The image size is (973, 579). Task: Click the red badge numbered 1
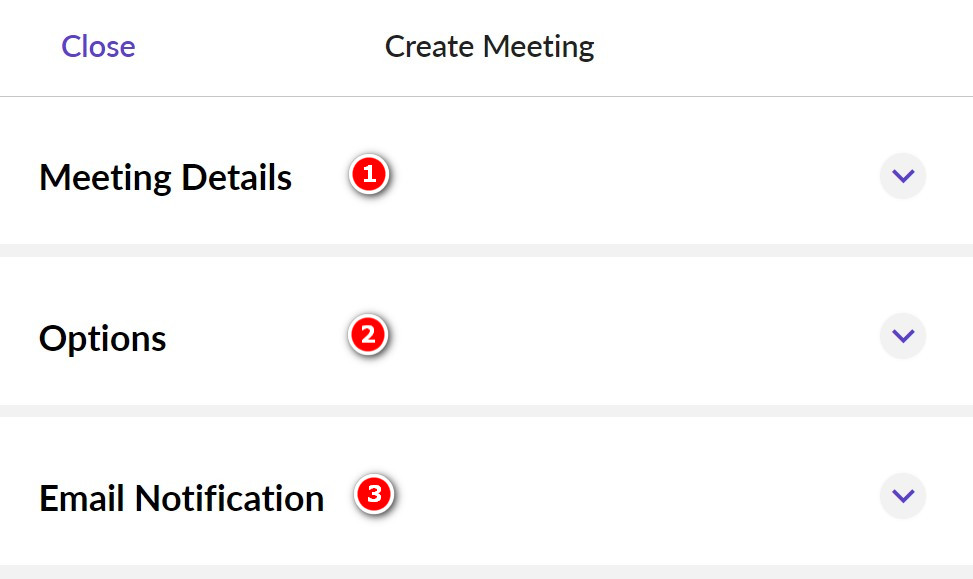tap(368, 174)
